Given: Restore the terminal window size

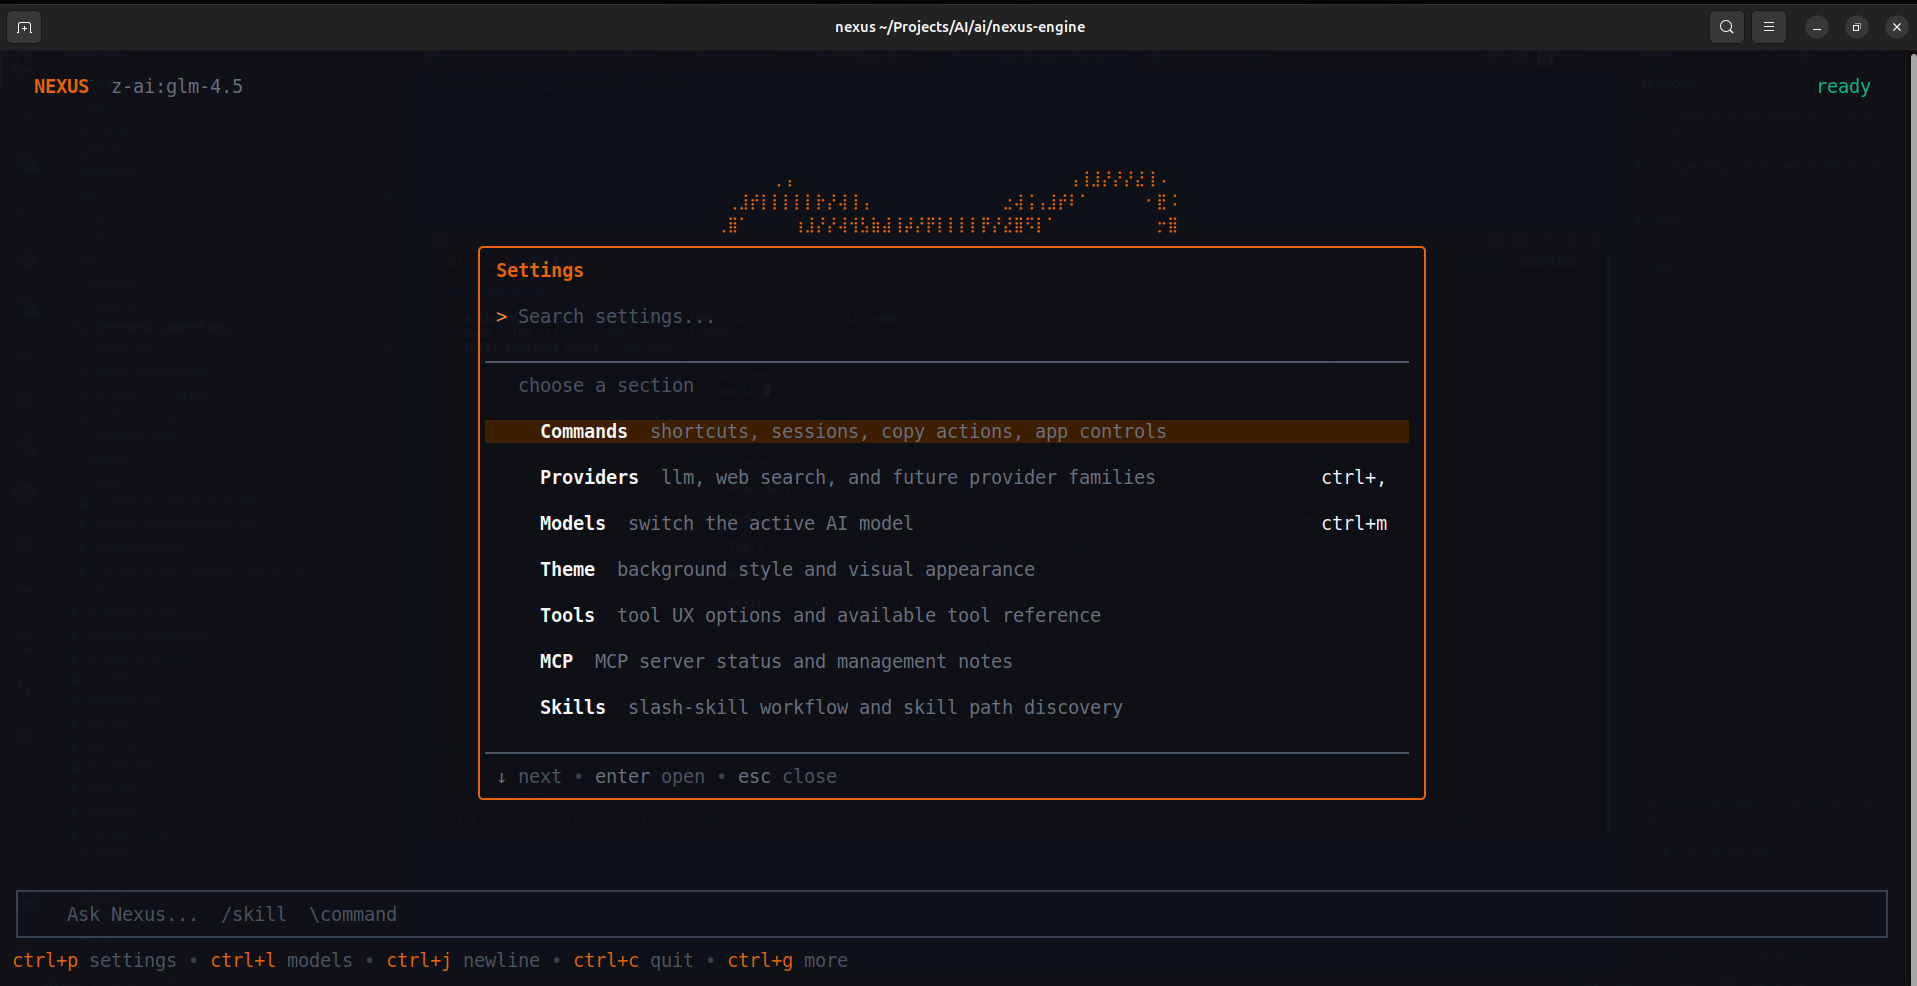Looking at the screenshot, I should point(1856,27).
